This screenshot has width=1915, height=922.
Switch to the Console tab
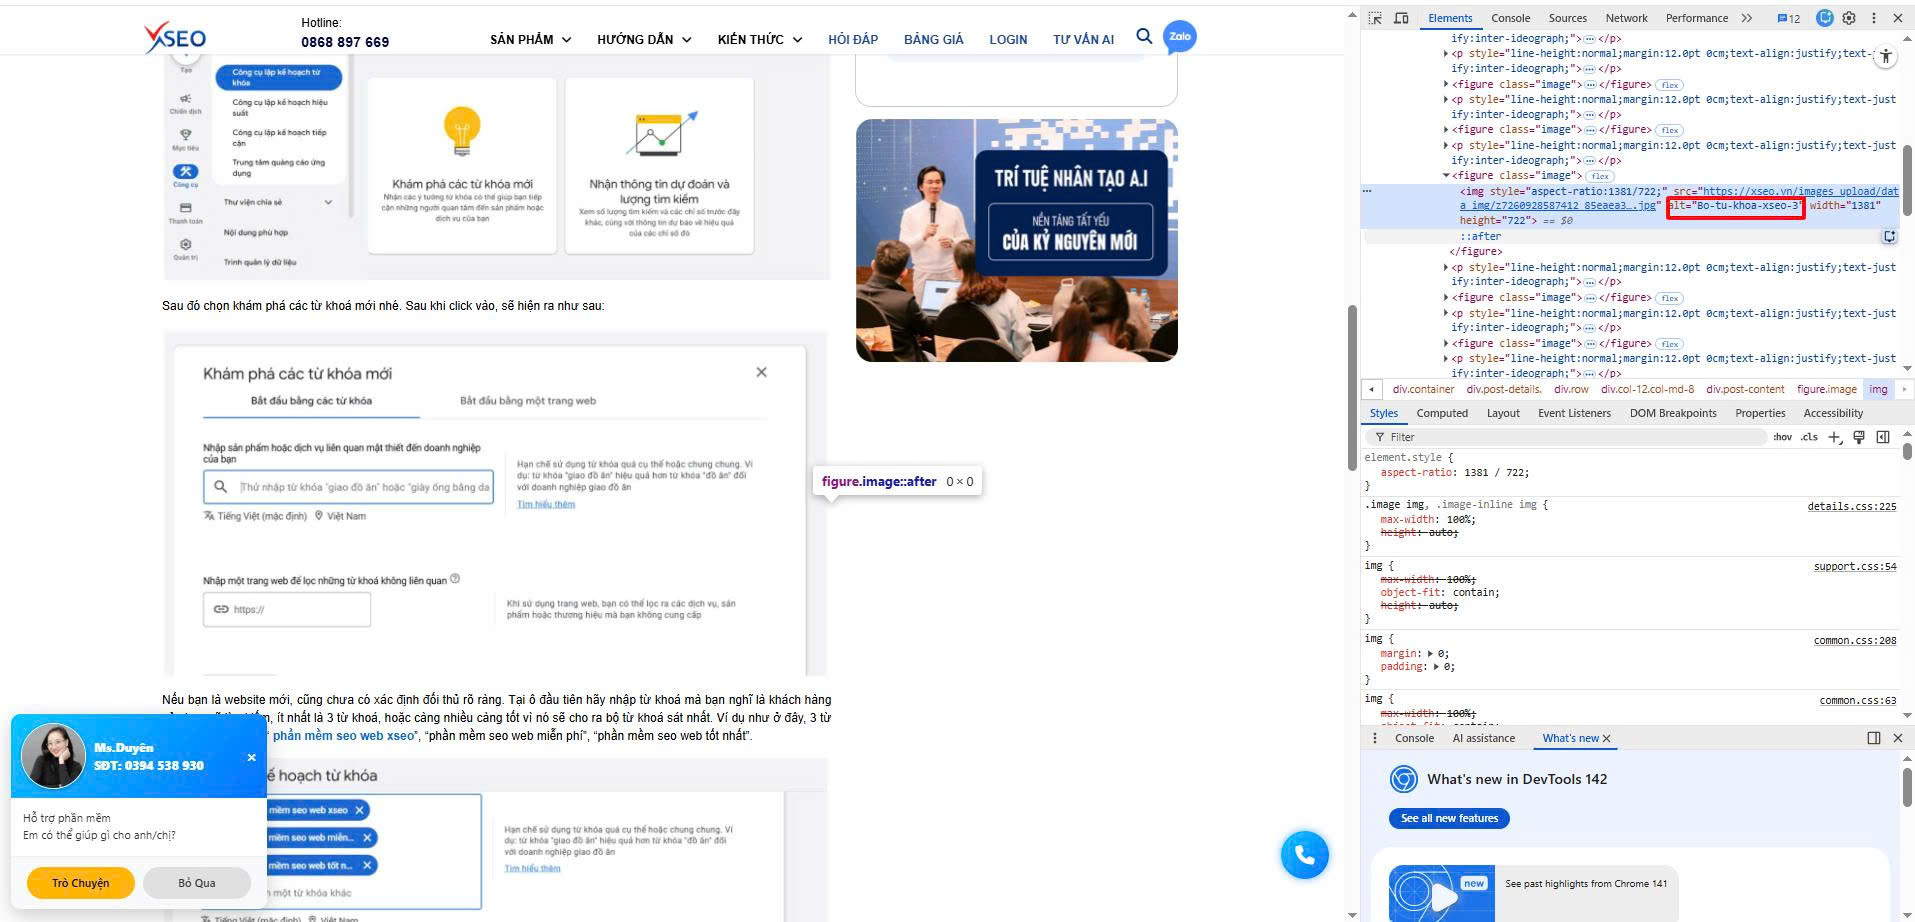(1510, 18)
